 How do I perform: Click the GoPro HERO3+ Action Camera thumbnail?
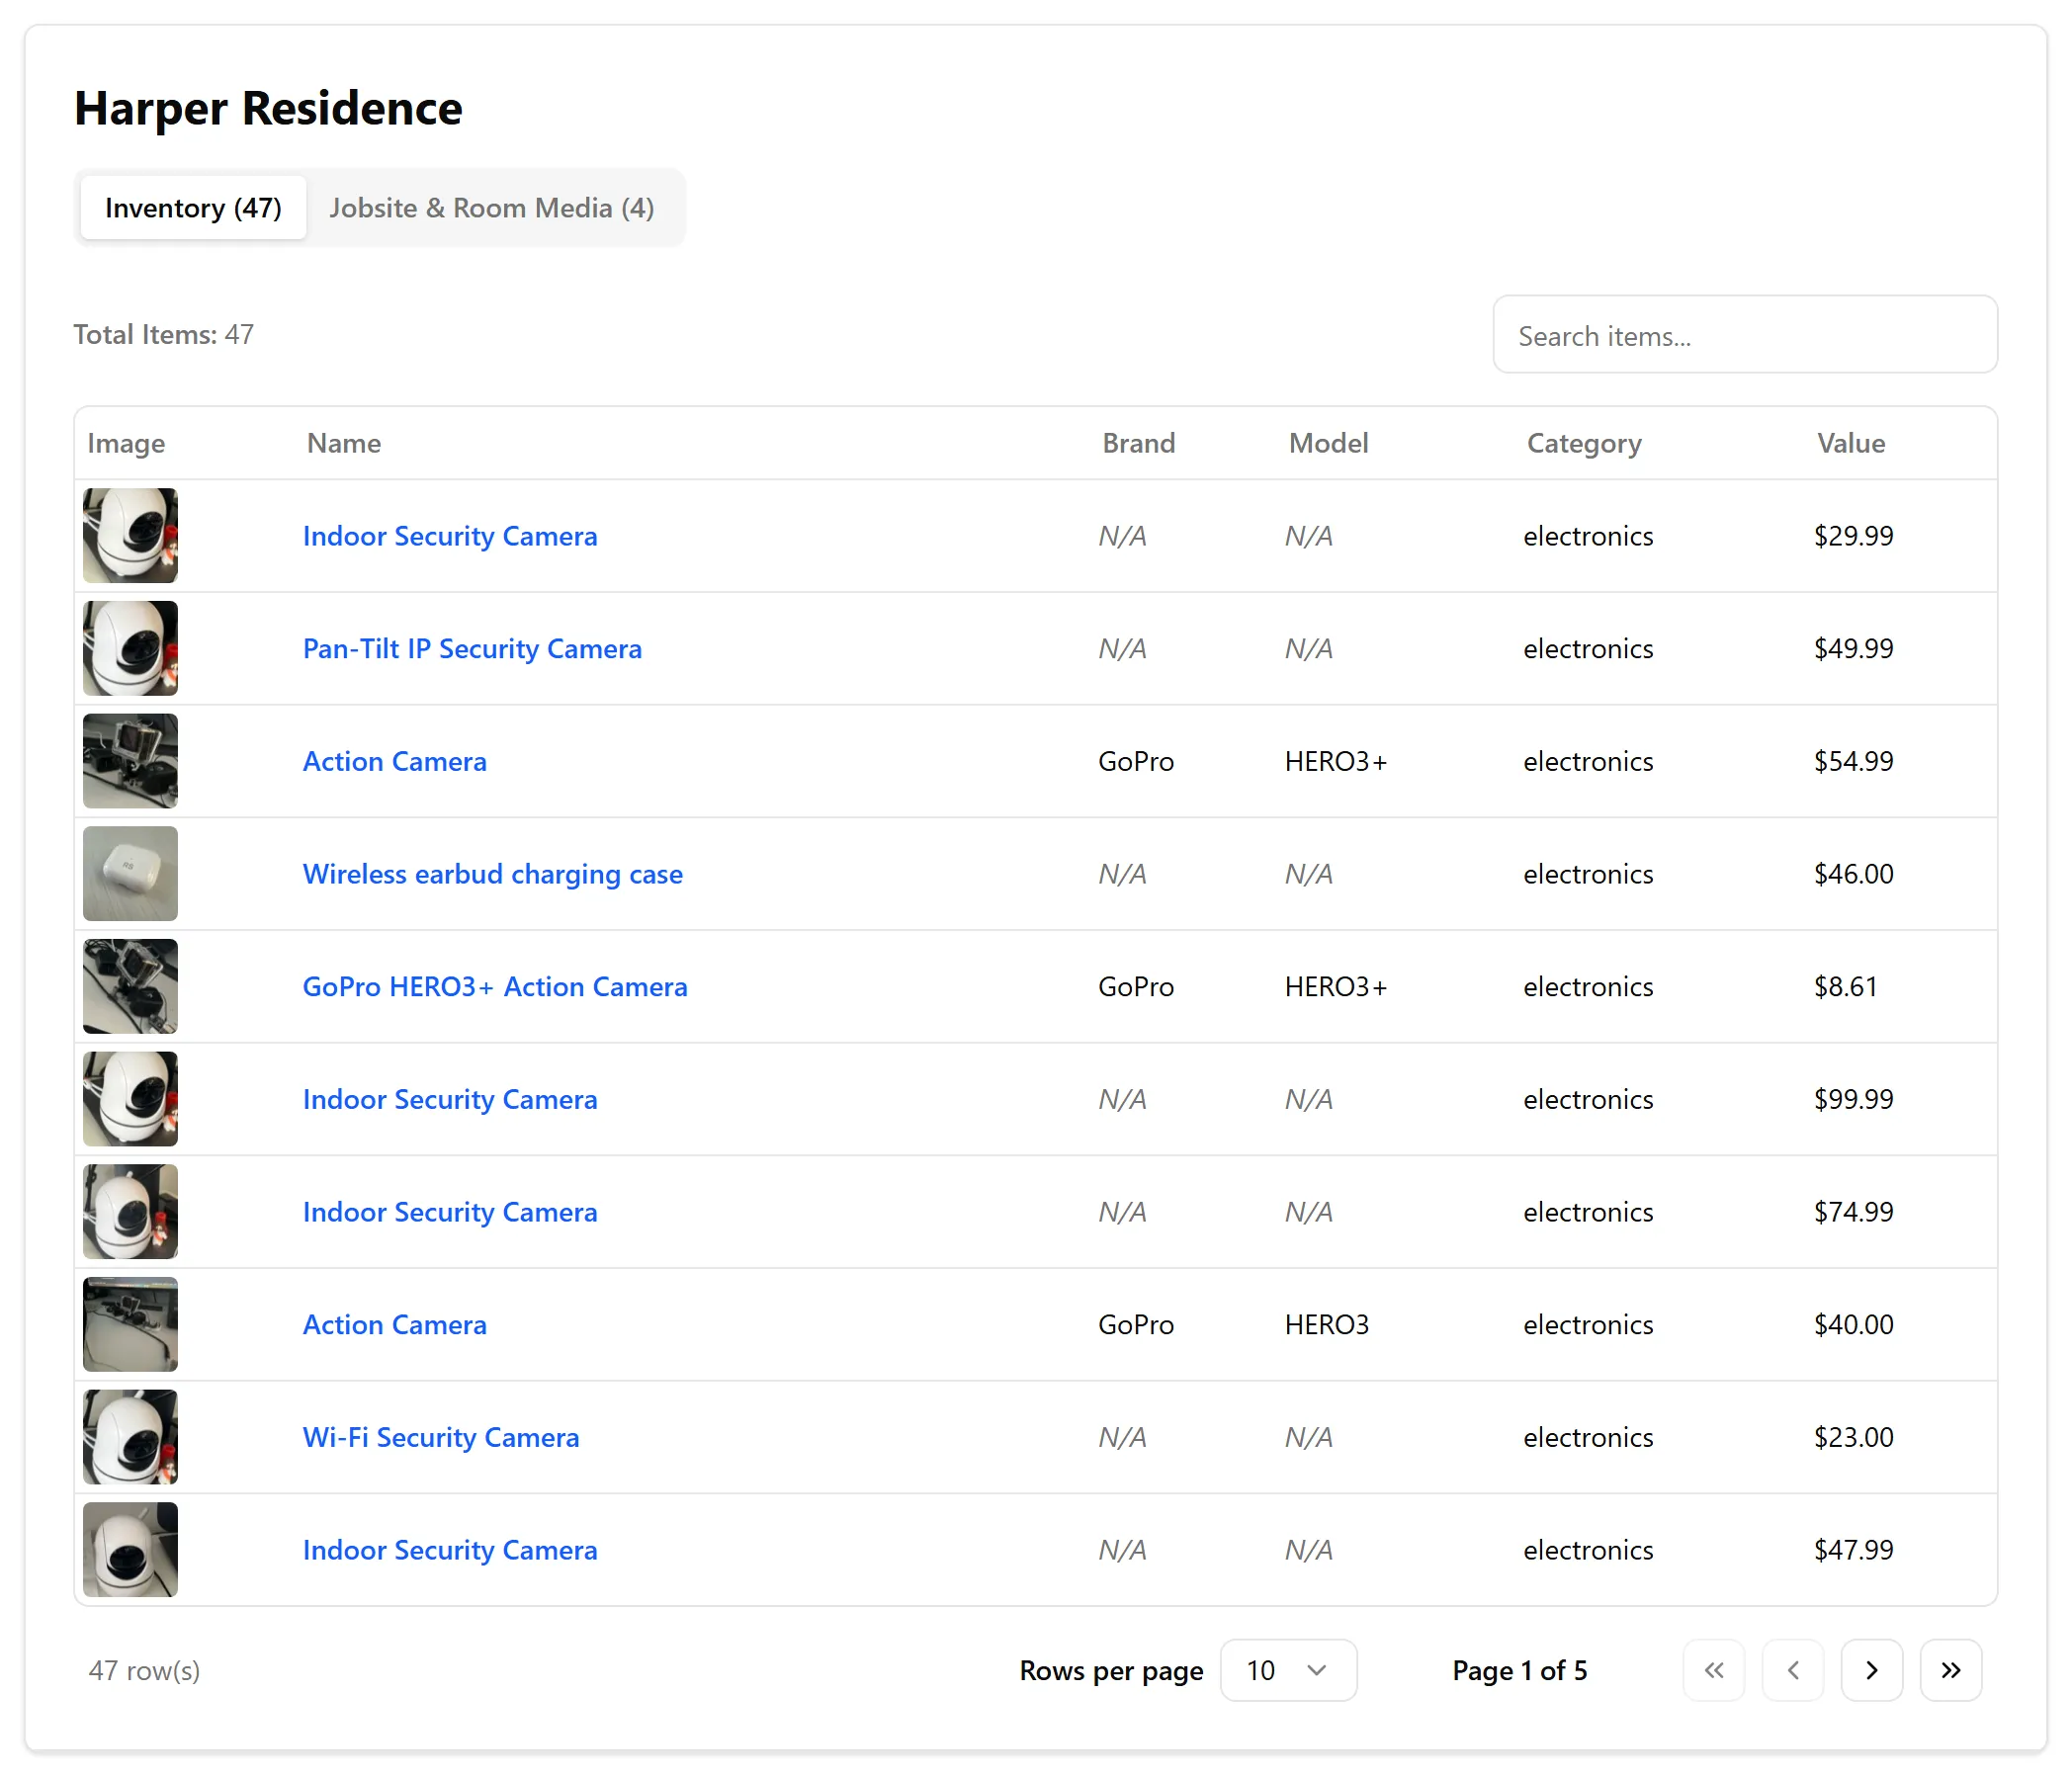coord(130,987)
